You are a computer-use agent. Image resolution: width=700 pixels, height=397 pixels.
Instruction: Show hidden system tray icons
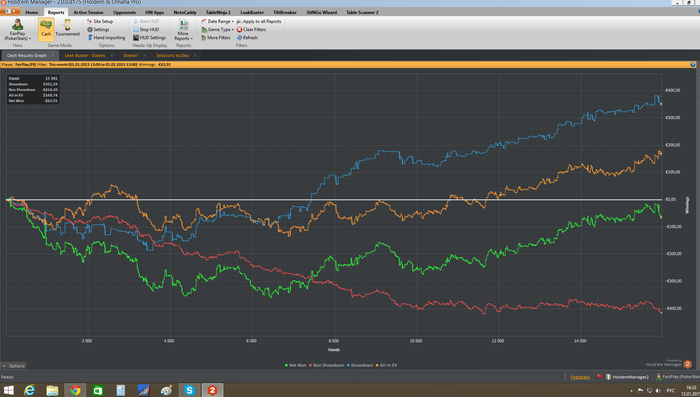632,391
